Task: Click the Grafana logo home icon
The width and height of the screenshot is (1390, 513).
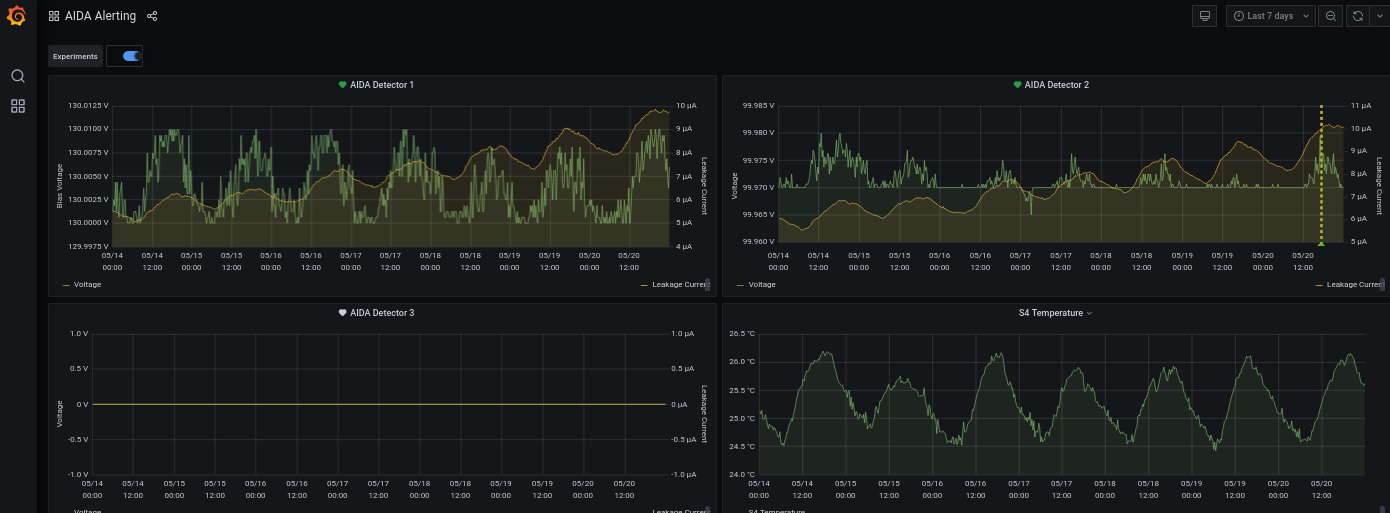Action: (x=17, y=17)
